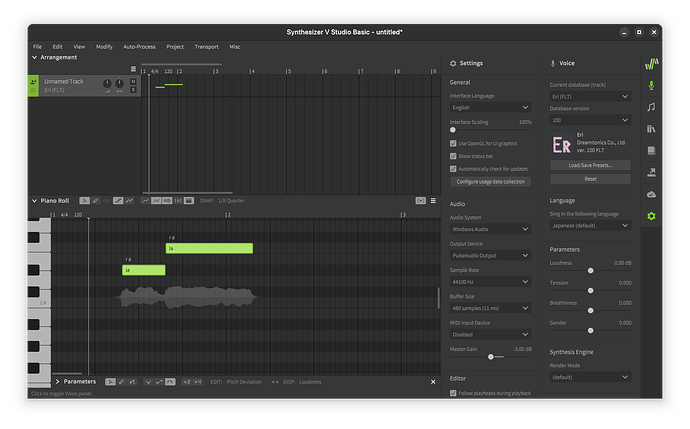This screenshot has height=429, width=690.
Task: Toggle the waveform display icon in Piano Roll
Action: pyautogui.click(x=167, y=201)
